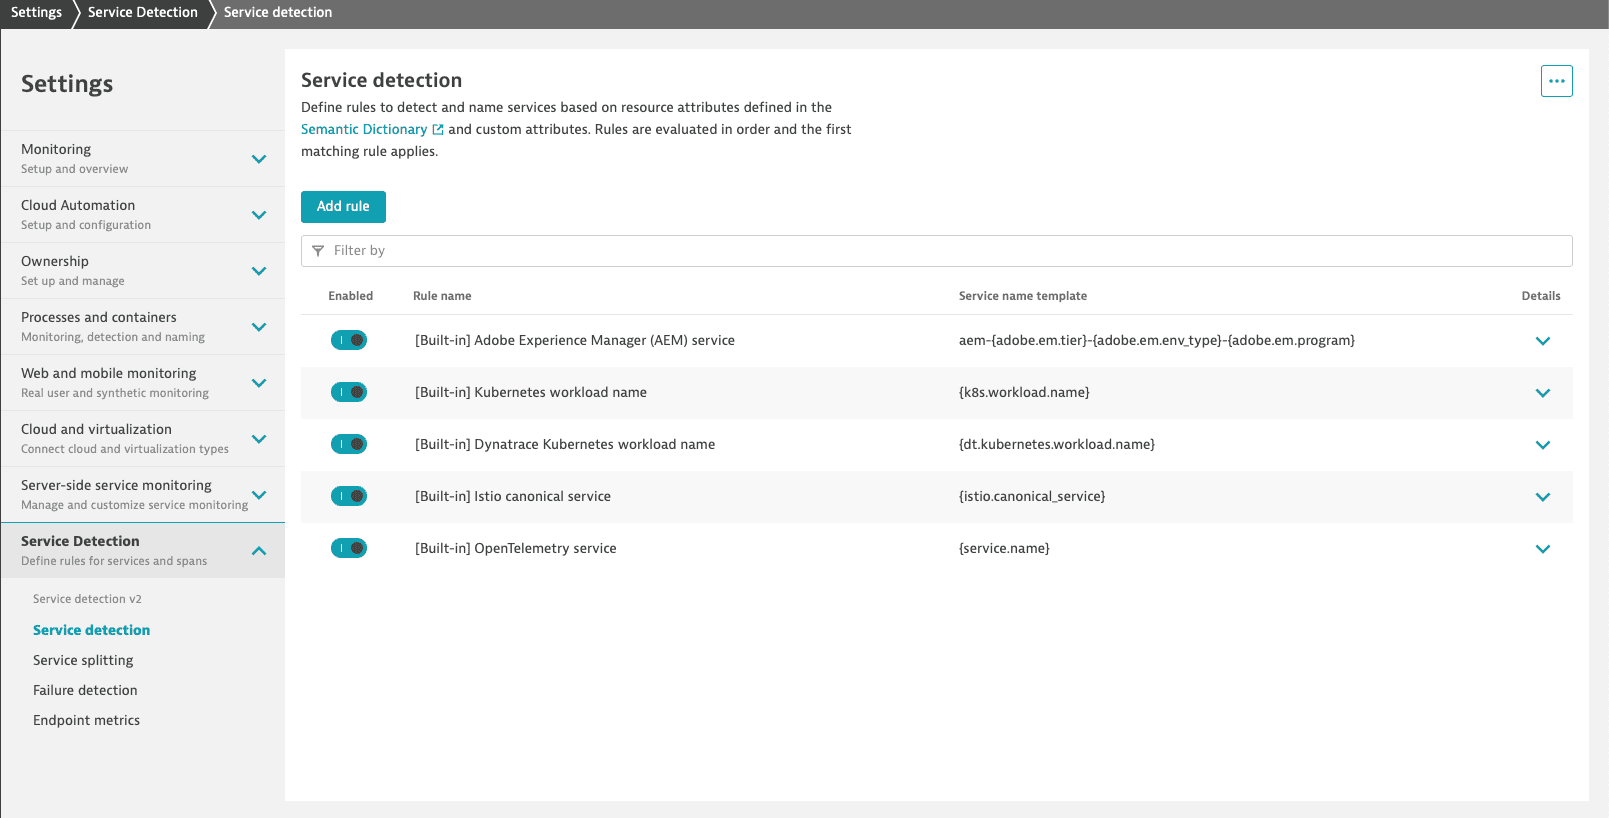Click the filter funnel icon
The image size is (1609, 818).
pos(318,251)
